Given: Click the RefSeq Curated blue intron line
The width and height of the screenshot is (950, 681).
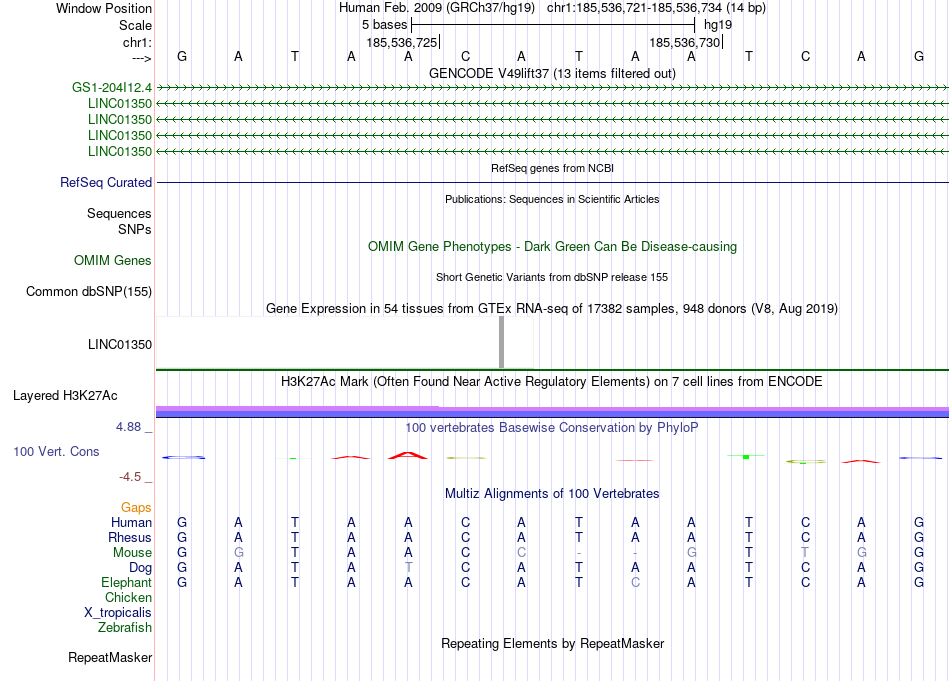Looking at the screenshot, I should (552, 182).
